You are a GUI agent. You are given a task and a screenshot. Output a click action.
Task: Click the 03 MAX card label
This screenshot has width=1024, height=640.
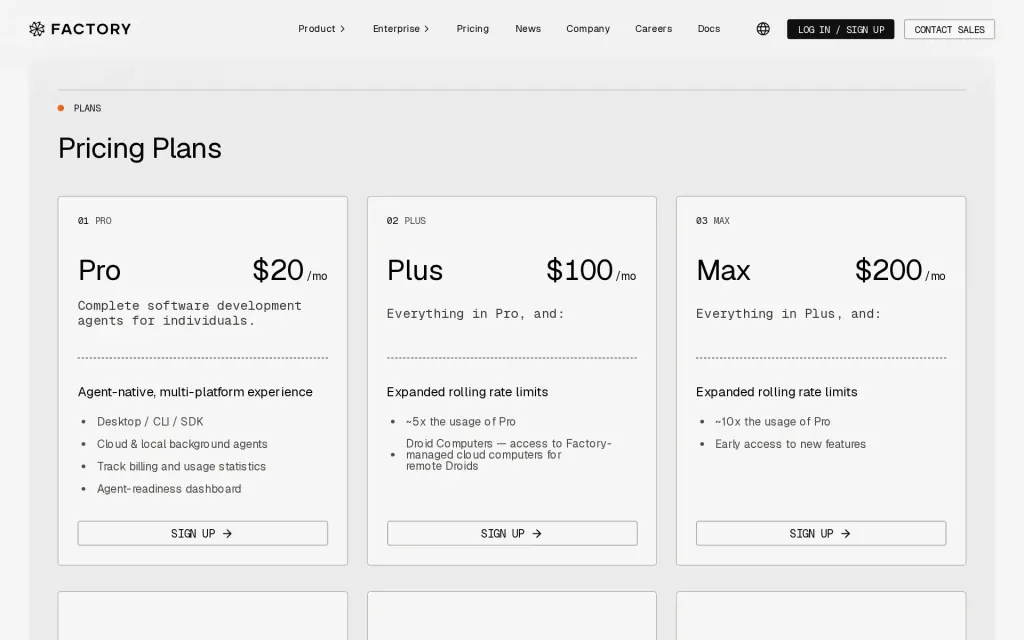pyautogui.click(x=712, y=221)
